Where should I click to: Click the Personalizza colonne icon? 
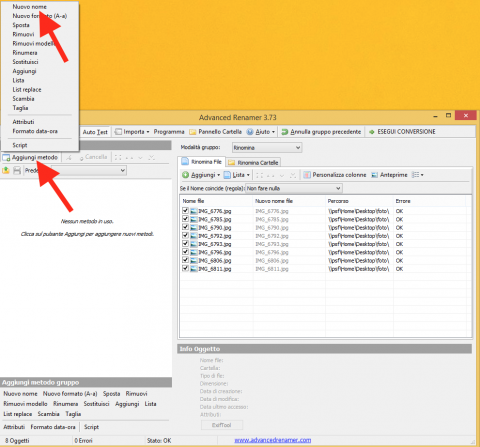[x=307, y=175]
